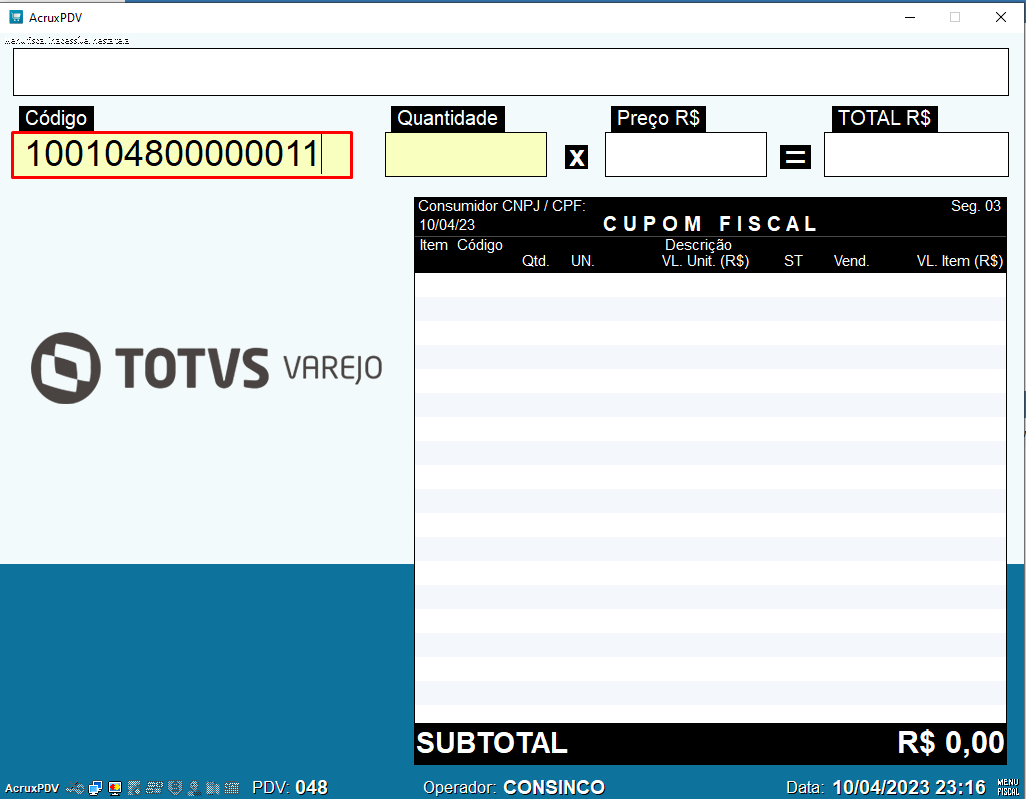Click the PDV: 048 status text
This screenshot has height=799, width=1026.
coord(290,787)
